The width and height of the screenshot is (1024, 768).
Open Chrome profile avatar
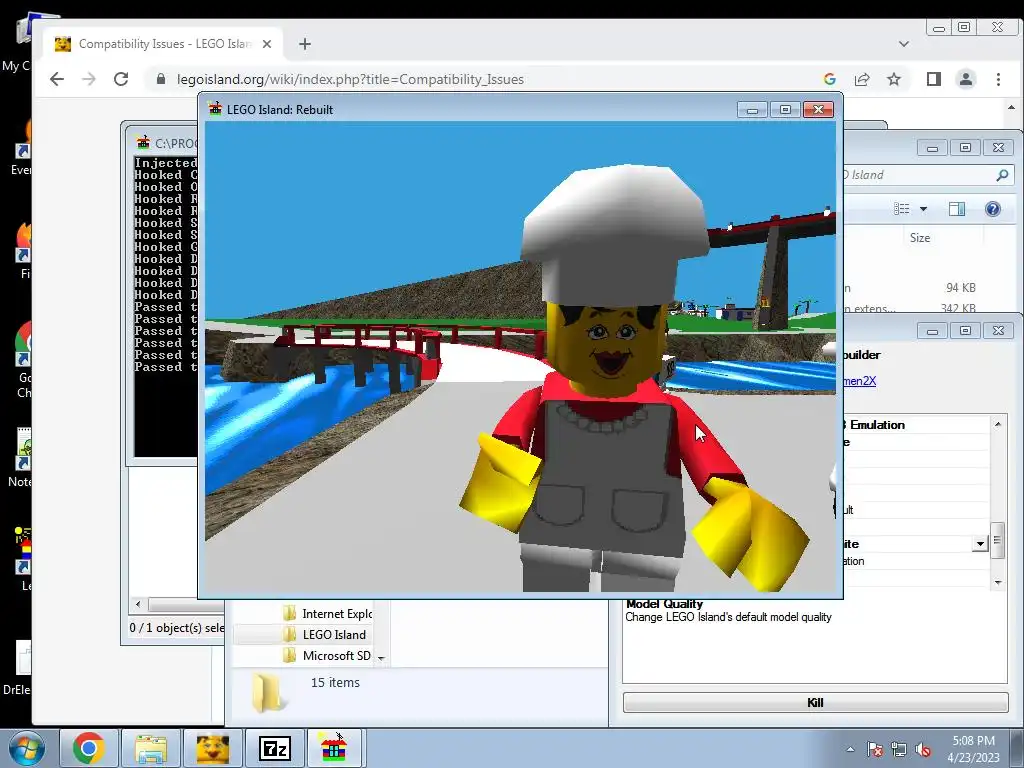(965, 79)
